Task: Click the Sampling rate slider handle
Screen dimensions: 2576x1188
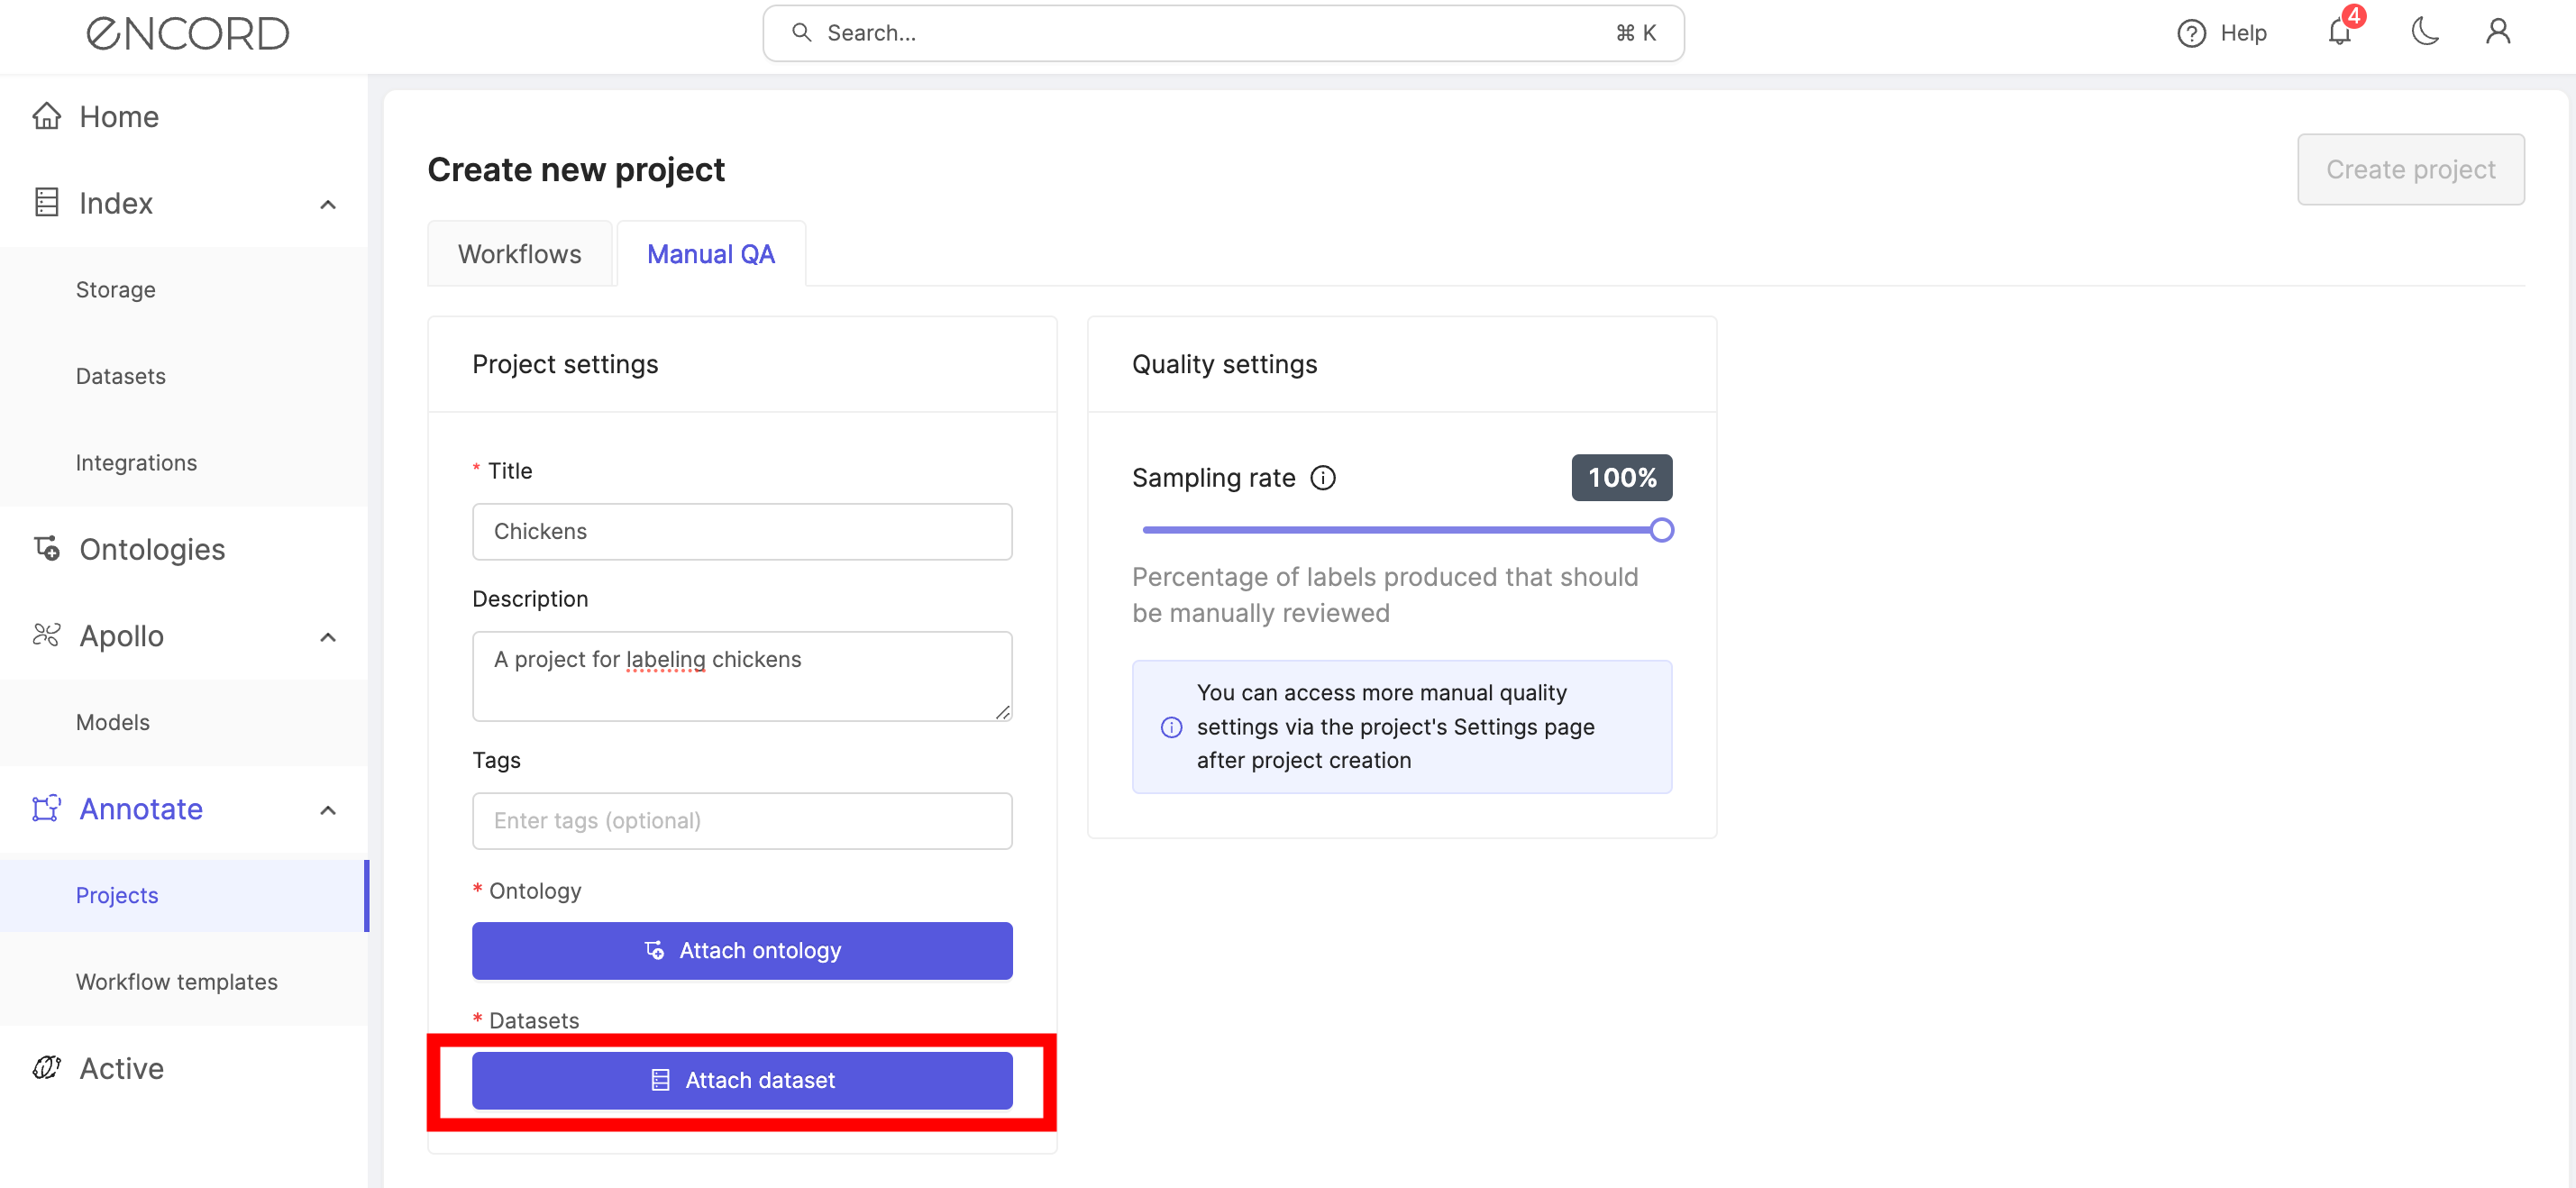Action: click(1661, 530)
